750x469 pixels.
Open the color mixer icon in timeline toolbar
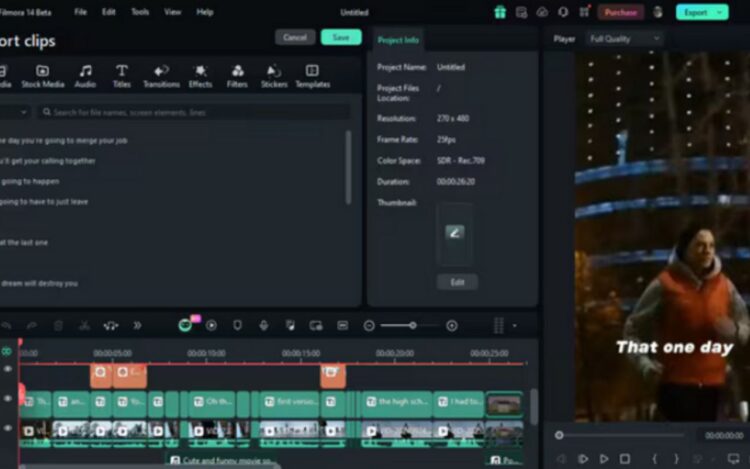[x=290, y=326]
